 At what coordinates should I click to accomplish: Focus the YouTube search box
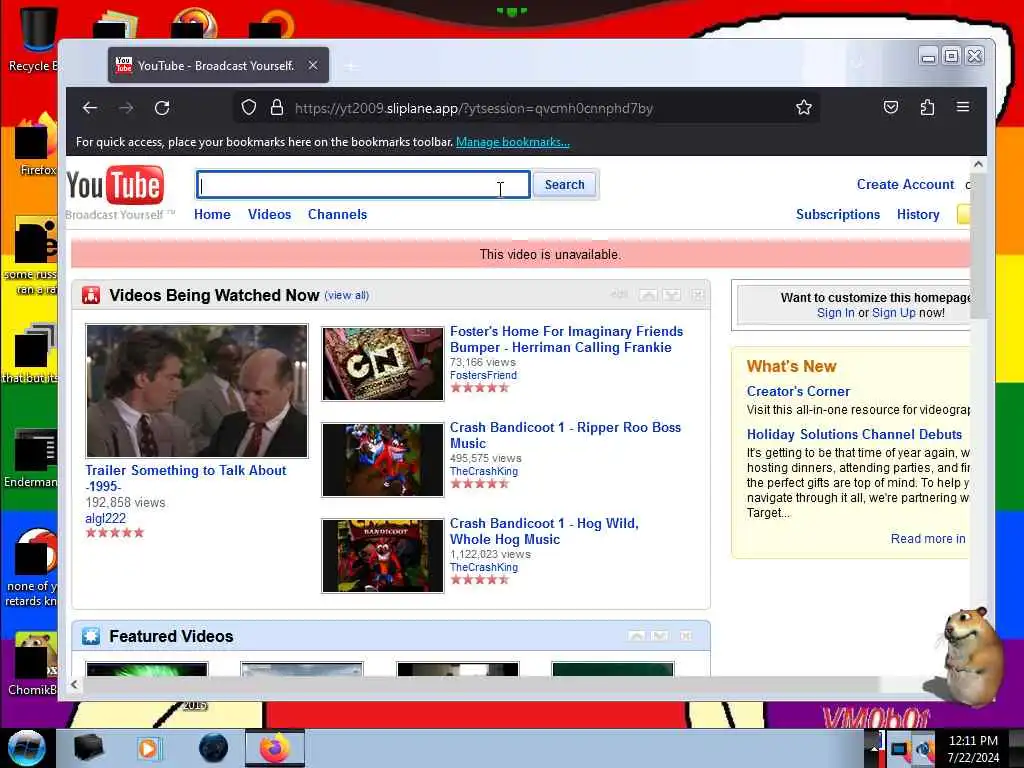coord(363,185)
